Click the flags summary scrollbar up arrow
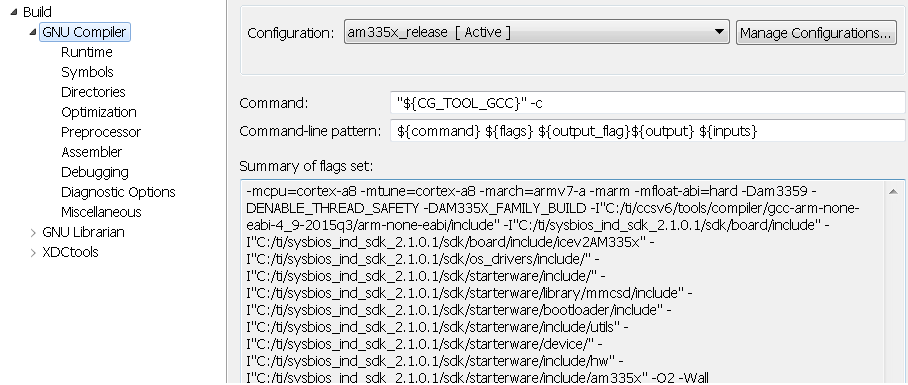 pos(894,192)
